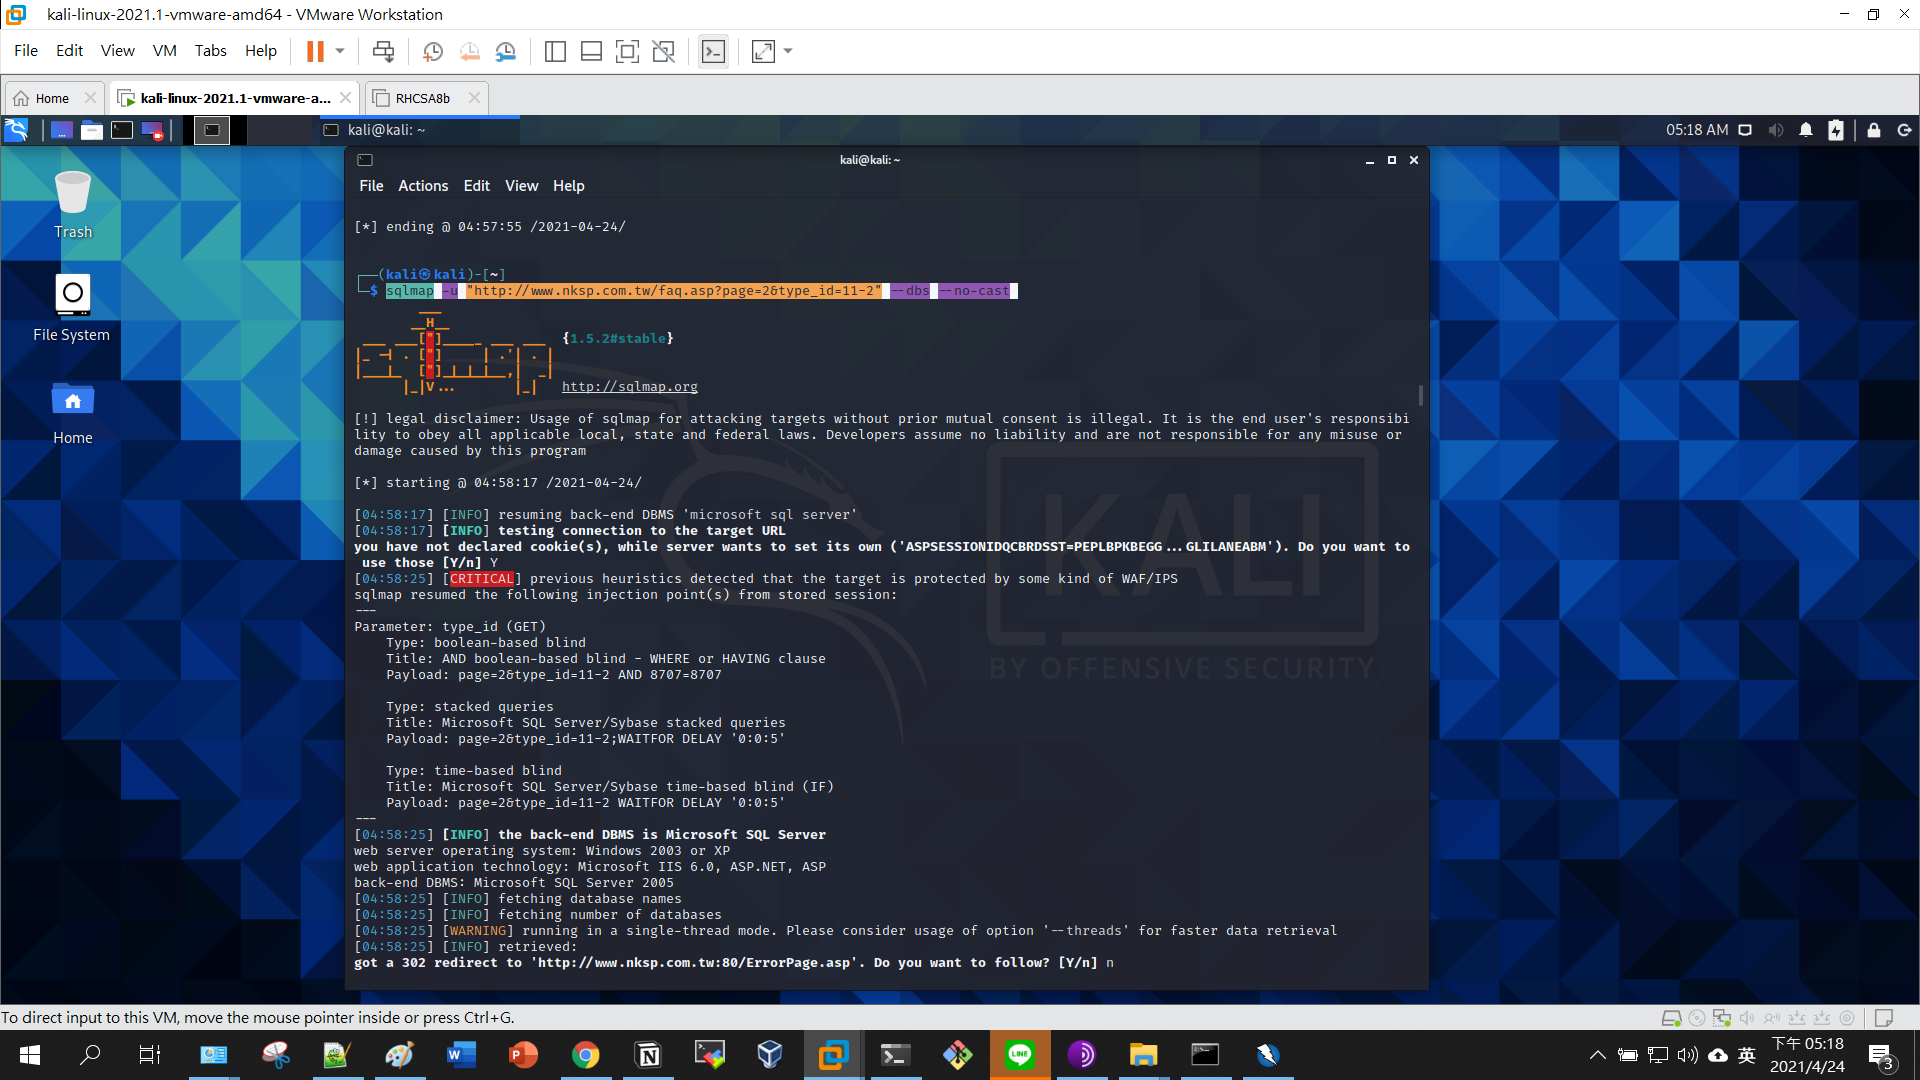The height and width of the screenshot is (1080, 1920).
Task: Open the VM menu
Action: pos(164,51)
